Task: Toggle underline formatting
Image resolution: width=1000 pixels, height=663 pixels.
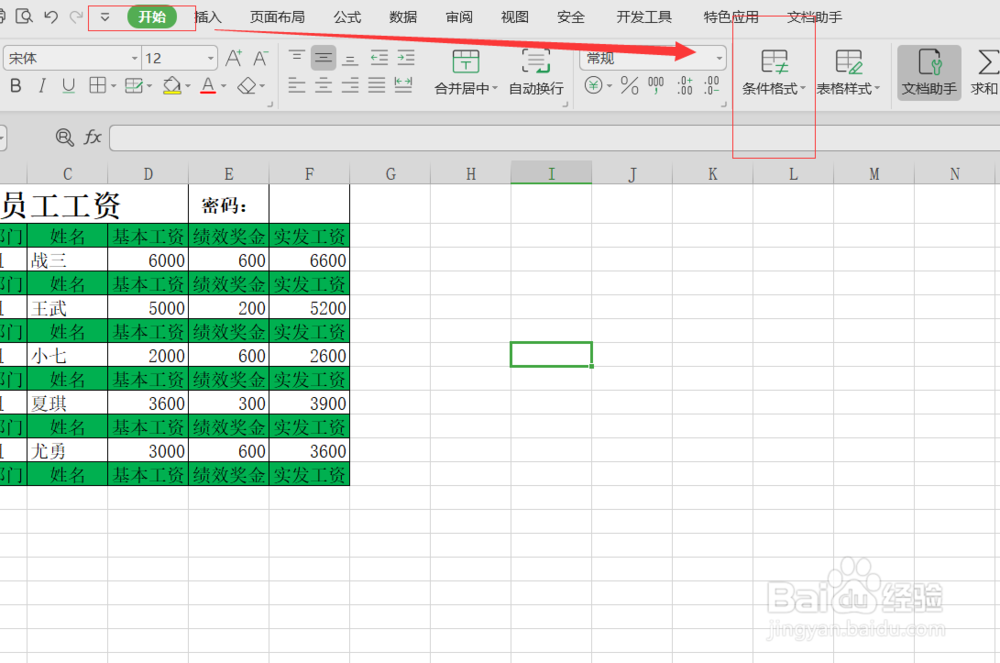Action: coord(68,85)
